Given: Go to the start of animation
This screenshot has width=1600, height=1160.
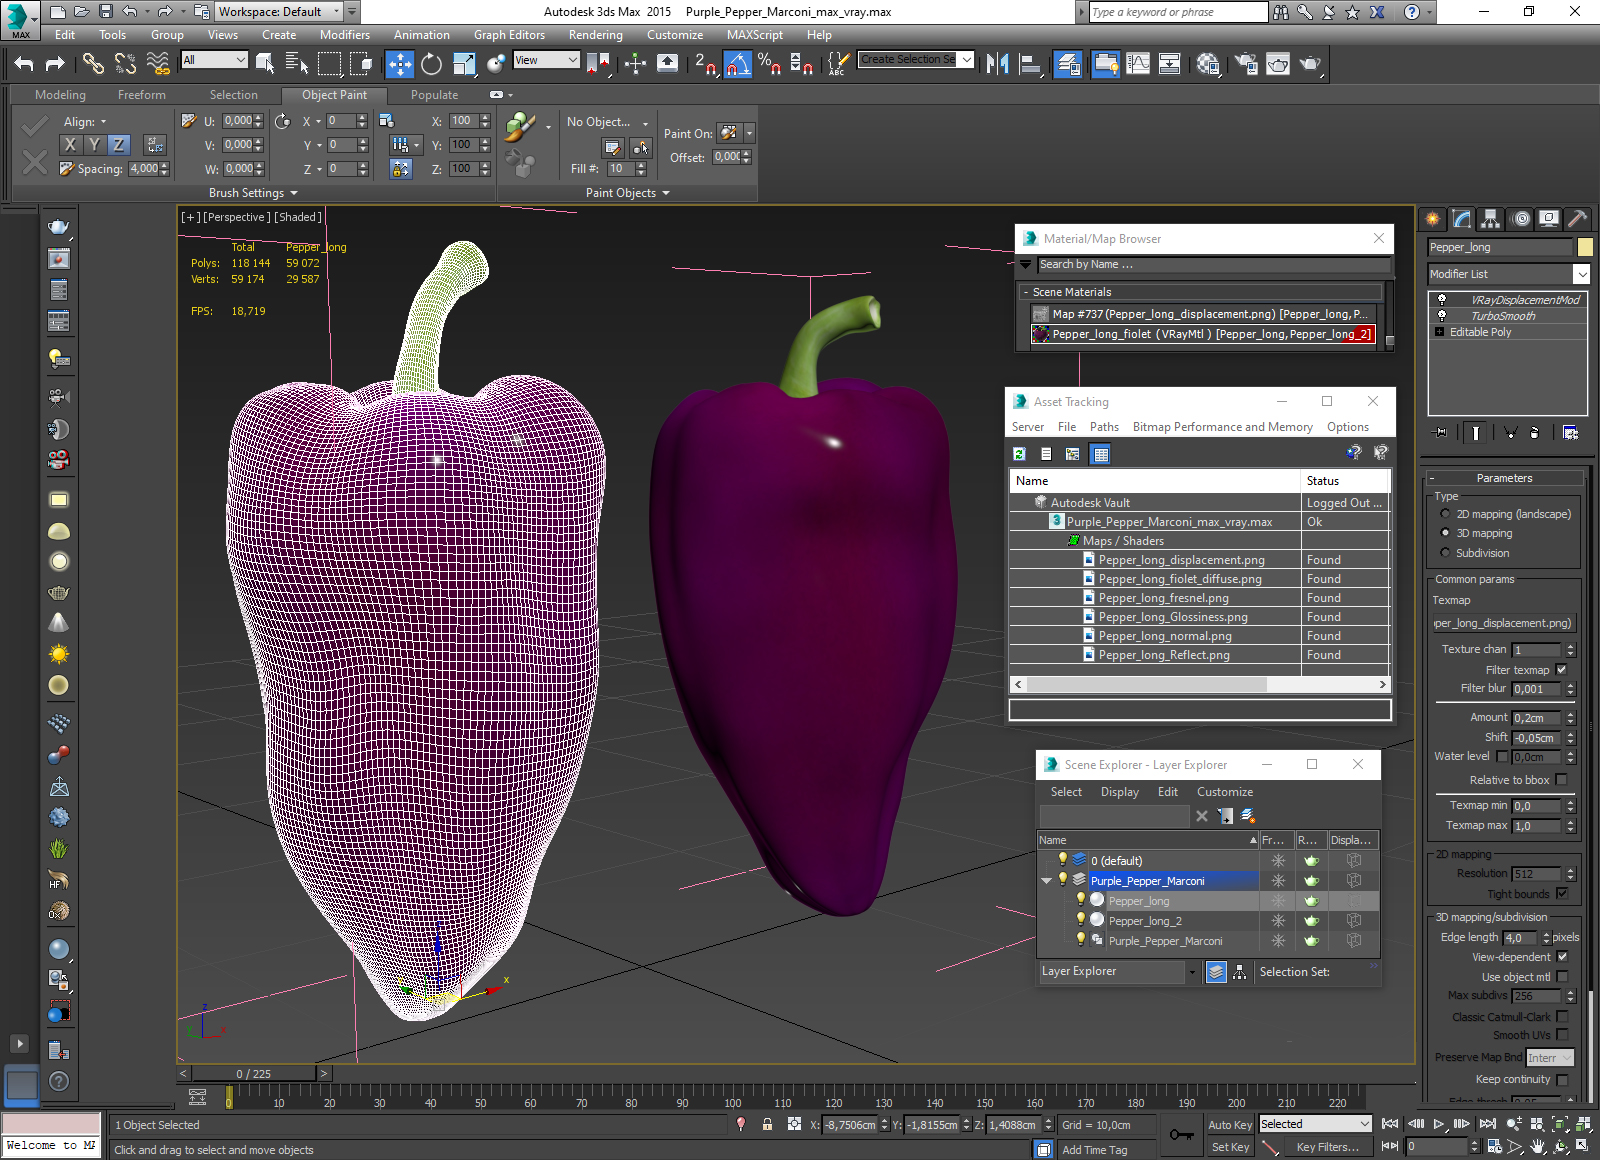Looking at the screenshot, I should (x=1390, y=1124).
